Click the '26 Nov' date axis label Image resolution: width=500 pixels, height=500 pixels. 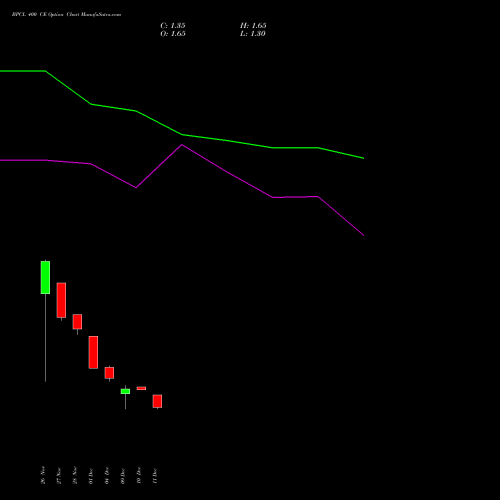pos(43,475)
